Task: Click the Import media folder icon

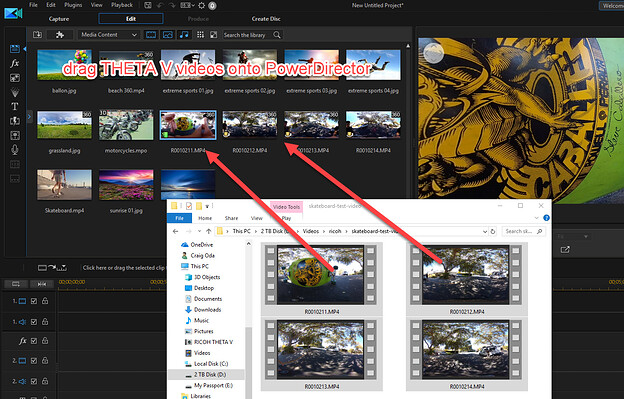Action: (x=37, y=35)
